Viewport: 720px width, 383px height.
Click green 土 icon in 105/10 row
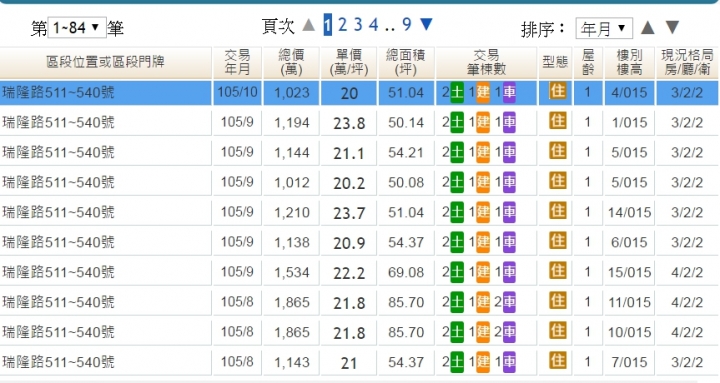pos(457,92)
